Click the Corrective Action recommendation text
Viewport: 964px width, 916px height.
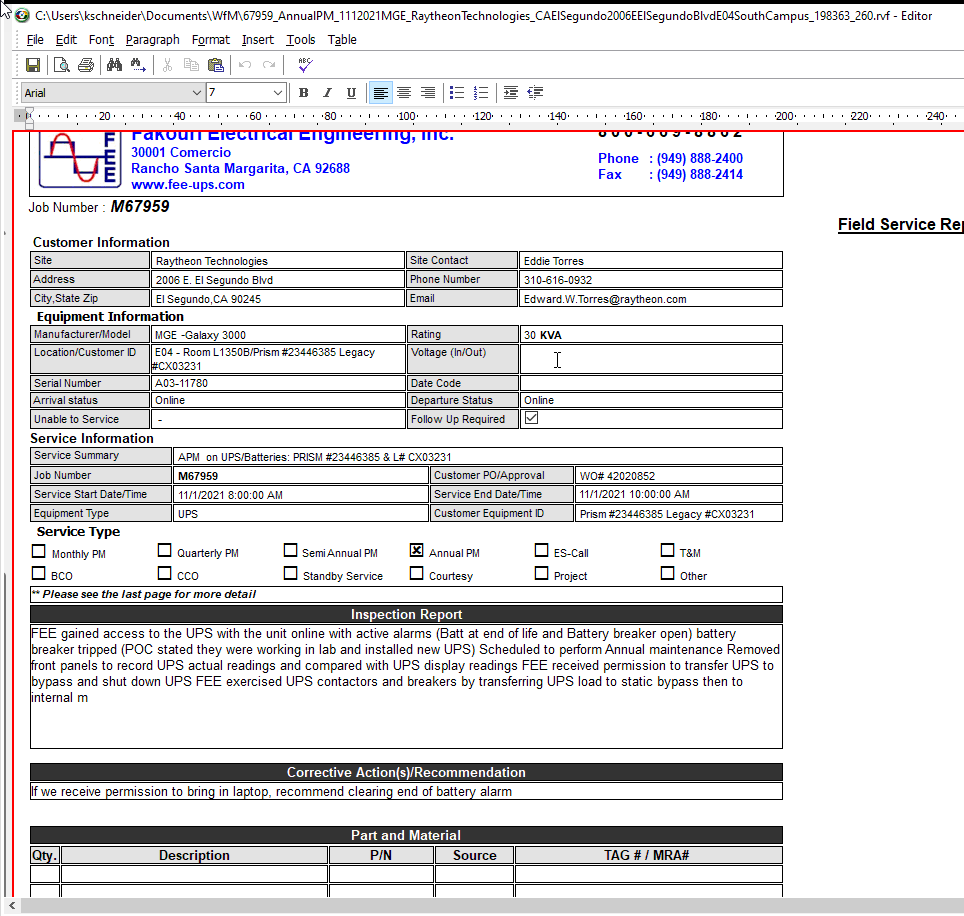271,792
